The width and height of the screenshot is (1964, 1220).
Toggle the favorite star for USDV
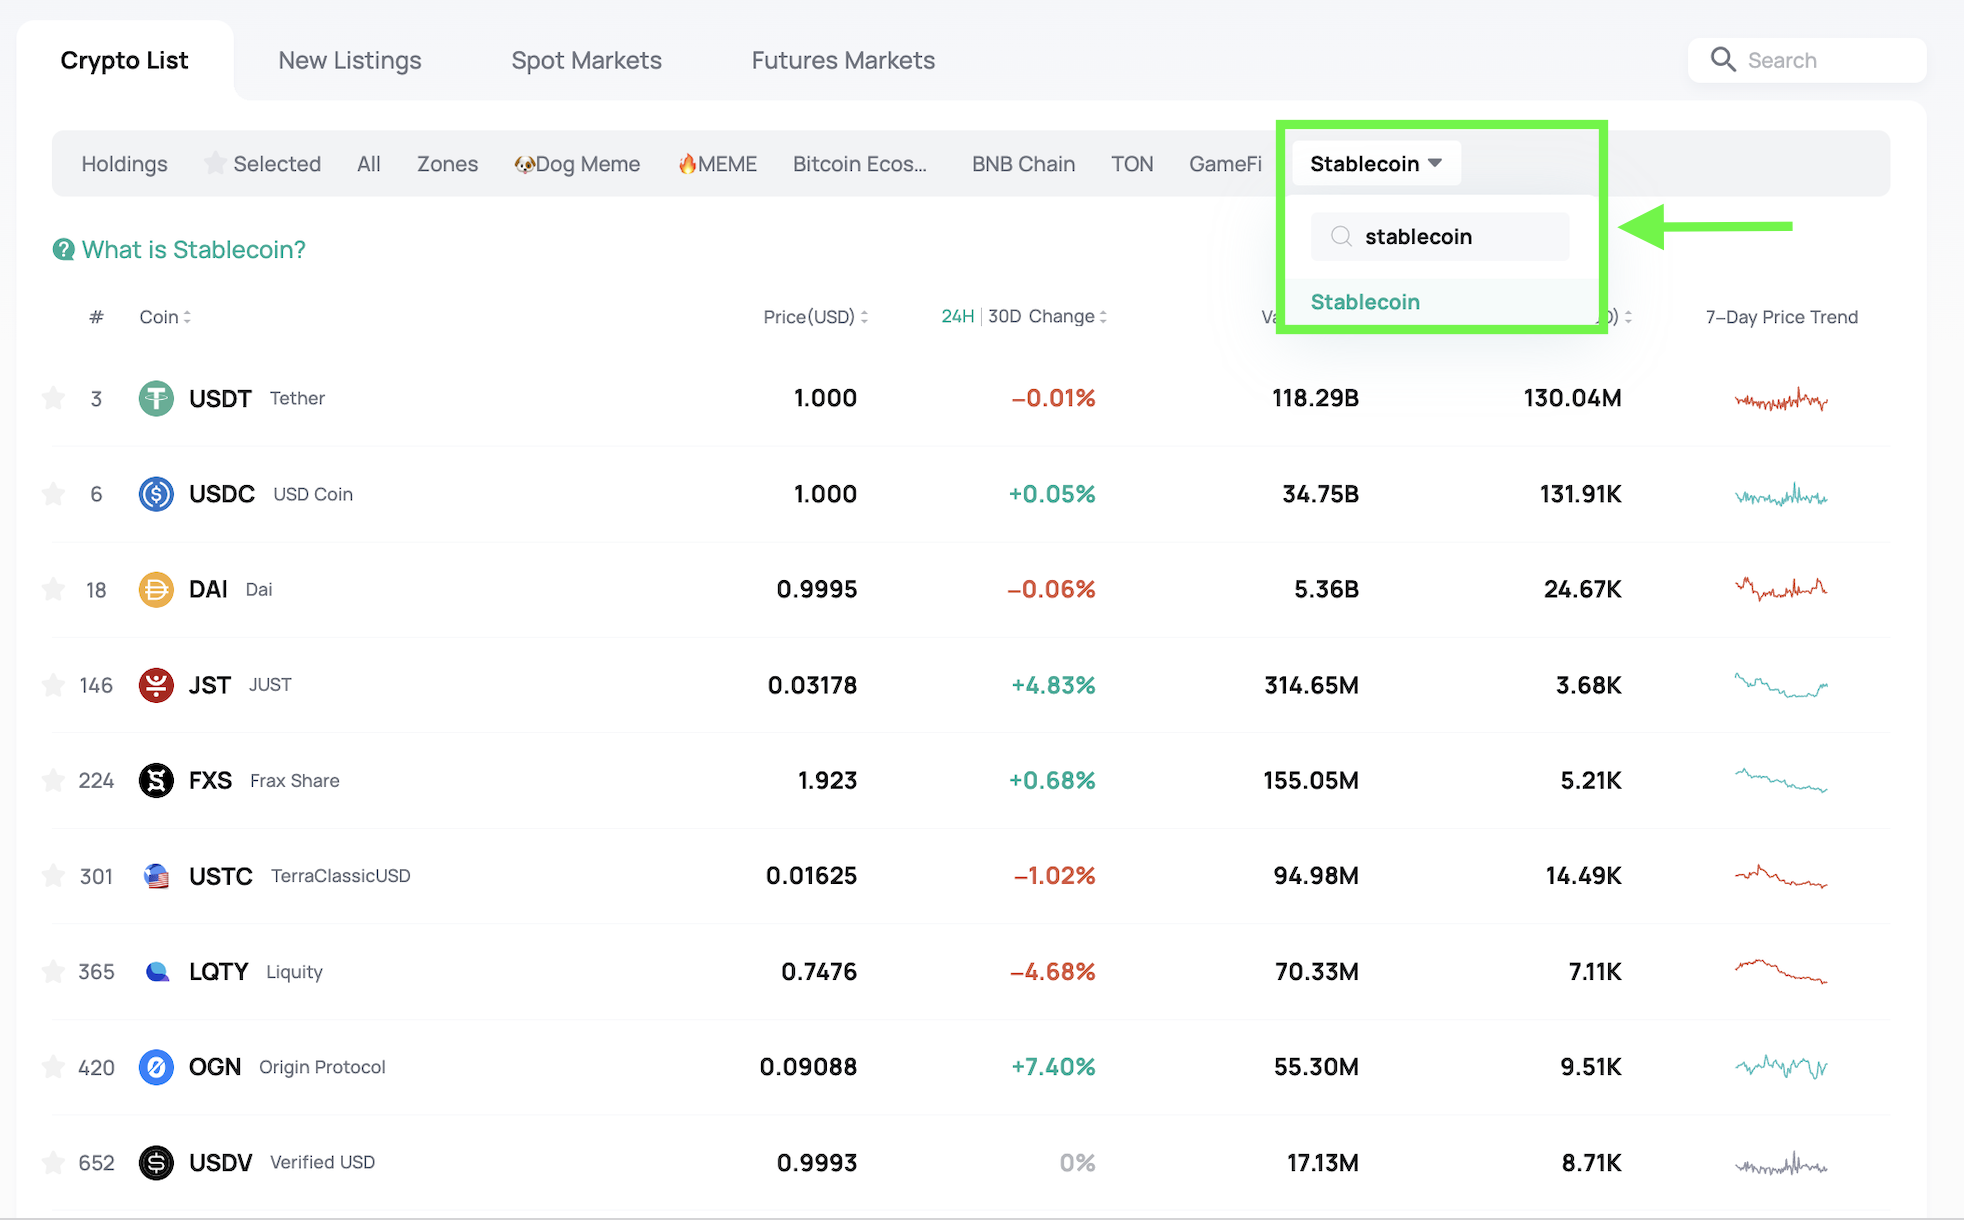pos(53,1163)
